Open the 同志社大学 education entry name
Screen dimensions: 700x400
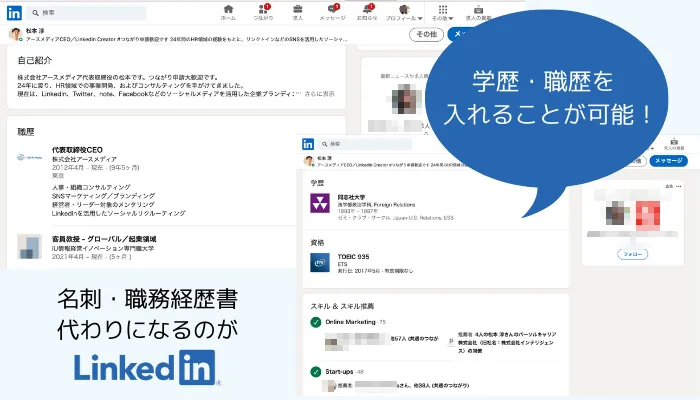[351, 197]
